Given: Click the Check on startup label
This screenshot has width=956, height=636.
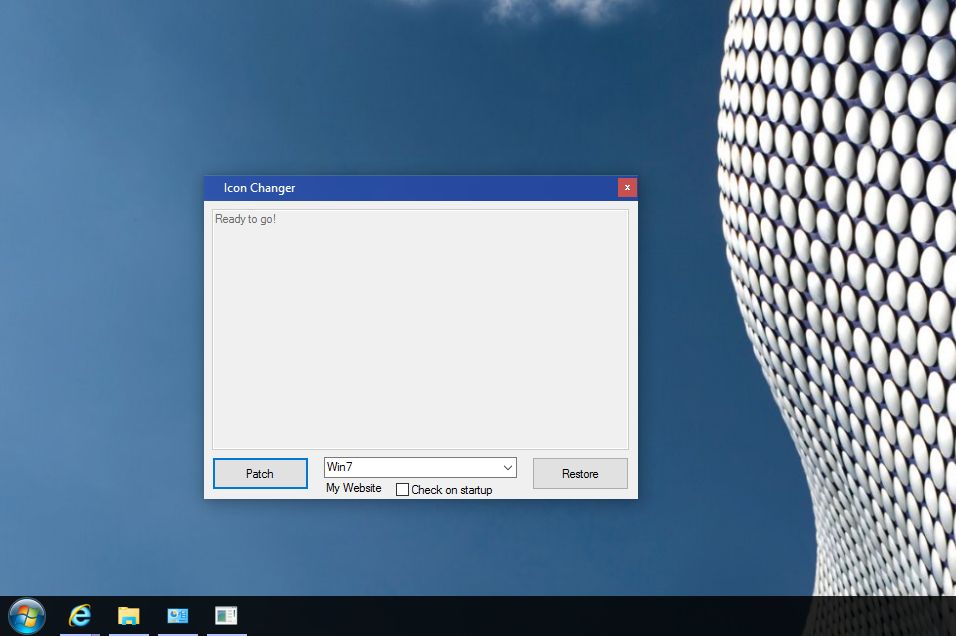Looking at the screenshot, I should click(x=449, y=490).
